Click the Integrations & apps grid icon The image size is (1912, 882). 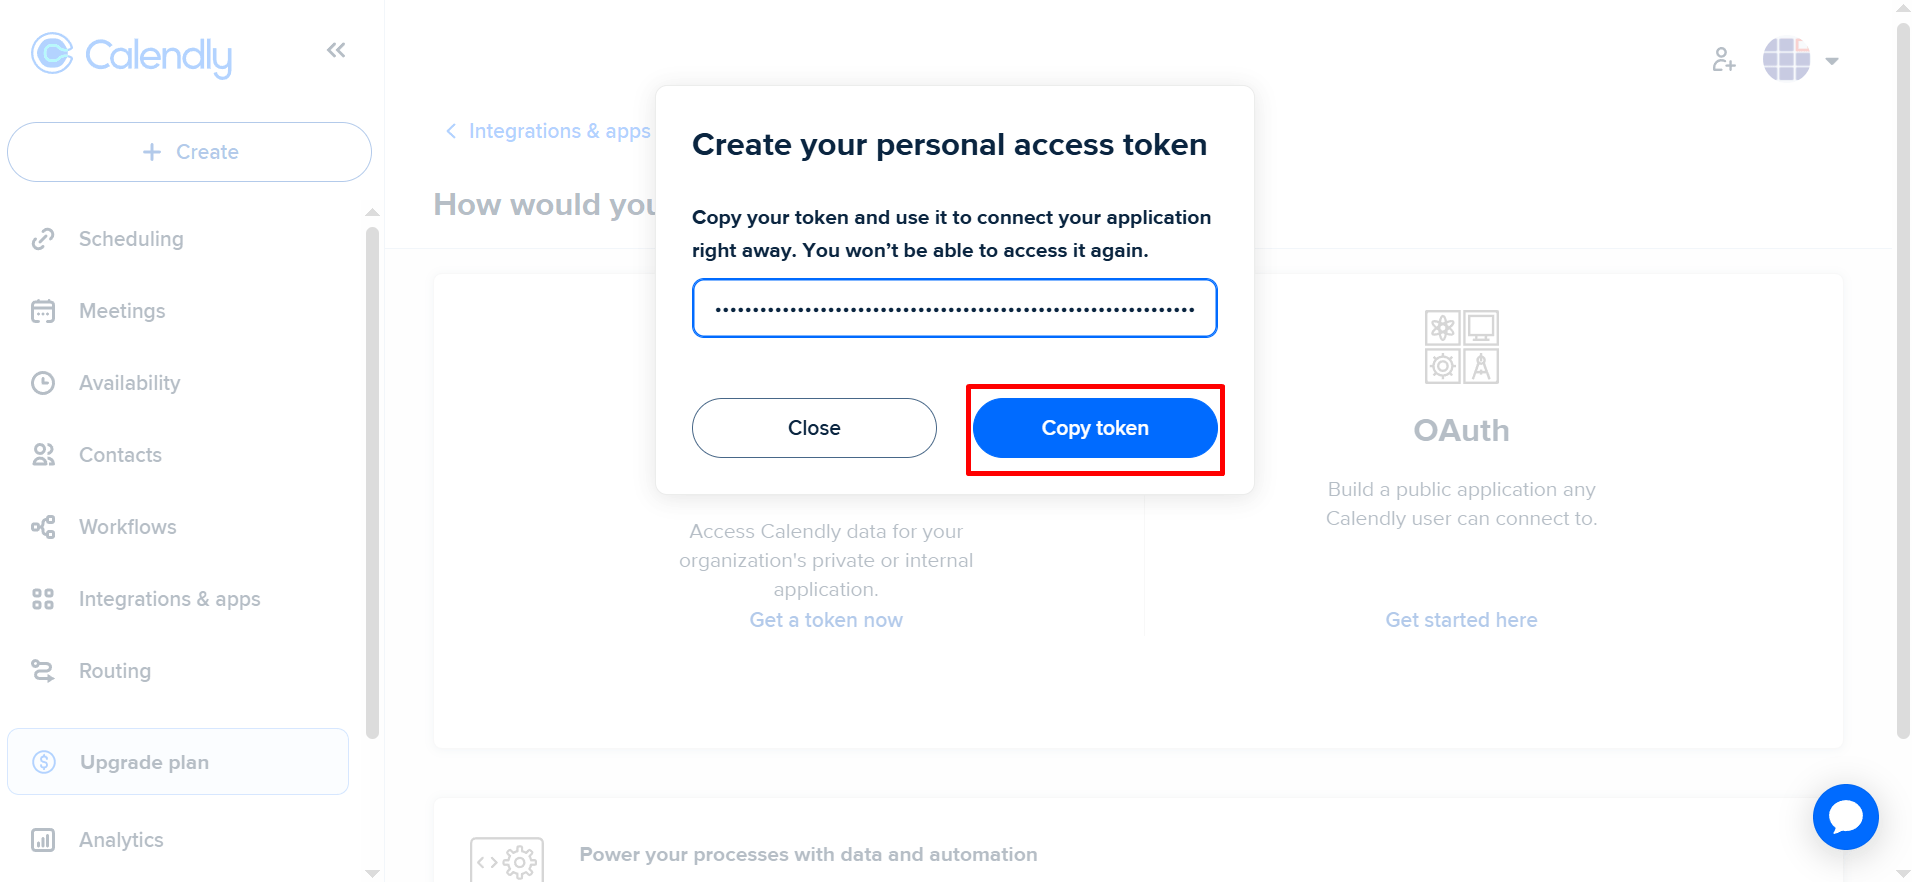coord(44,598)
